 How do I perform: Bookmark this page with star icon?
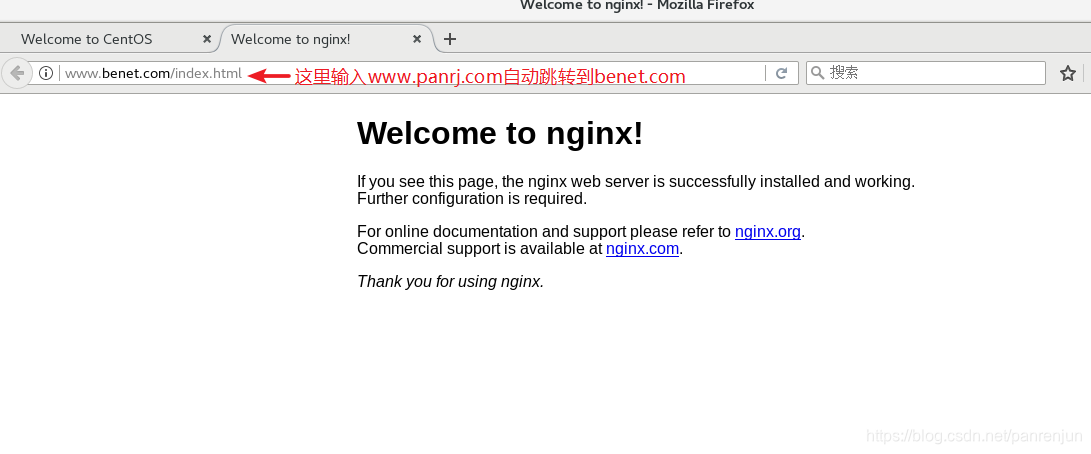[x=1067, y=73]
